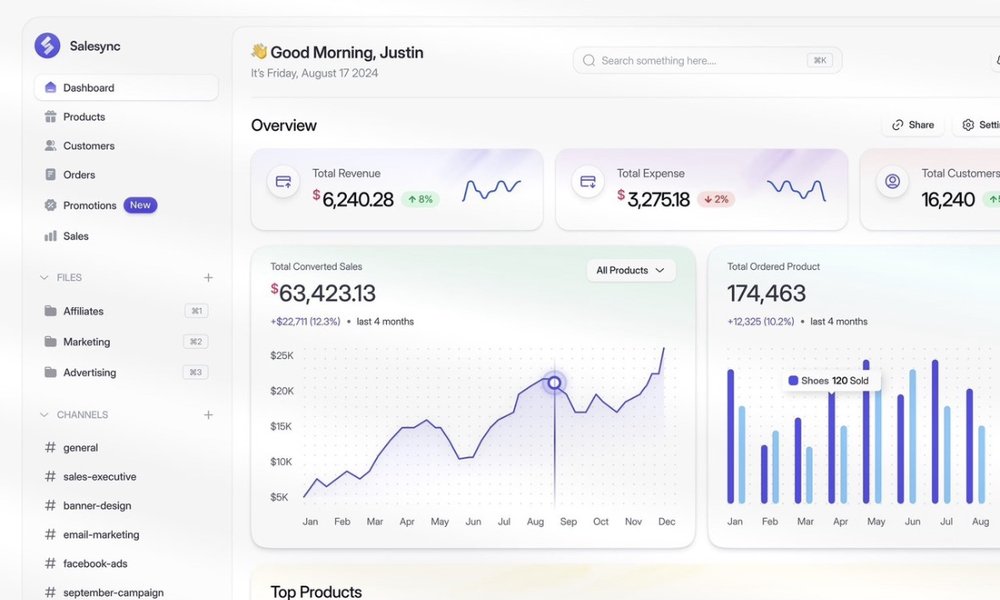The width and height of the screenshot is (1000, 600).
Task: Click the +$22,711 (12.3%) growth text
Action: pyautogui.click(x=305, y=321)
